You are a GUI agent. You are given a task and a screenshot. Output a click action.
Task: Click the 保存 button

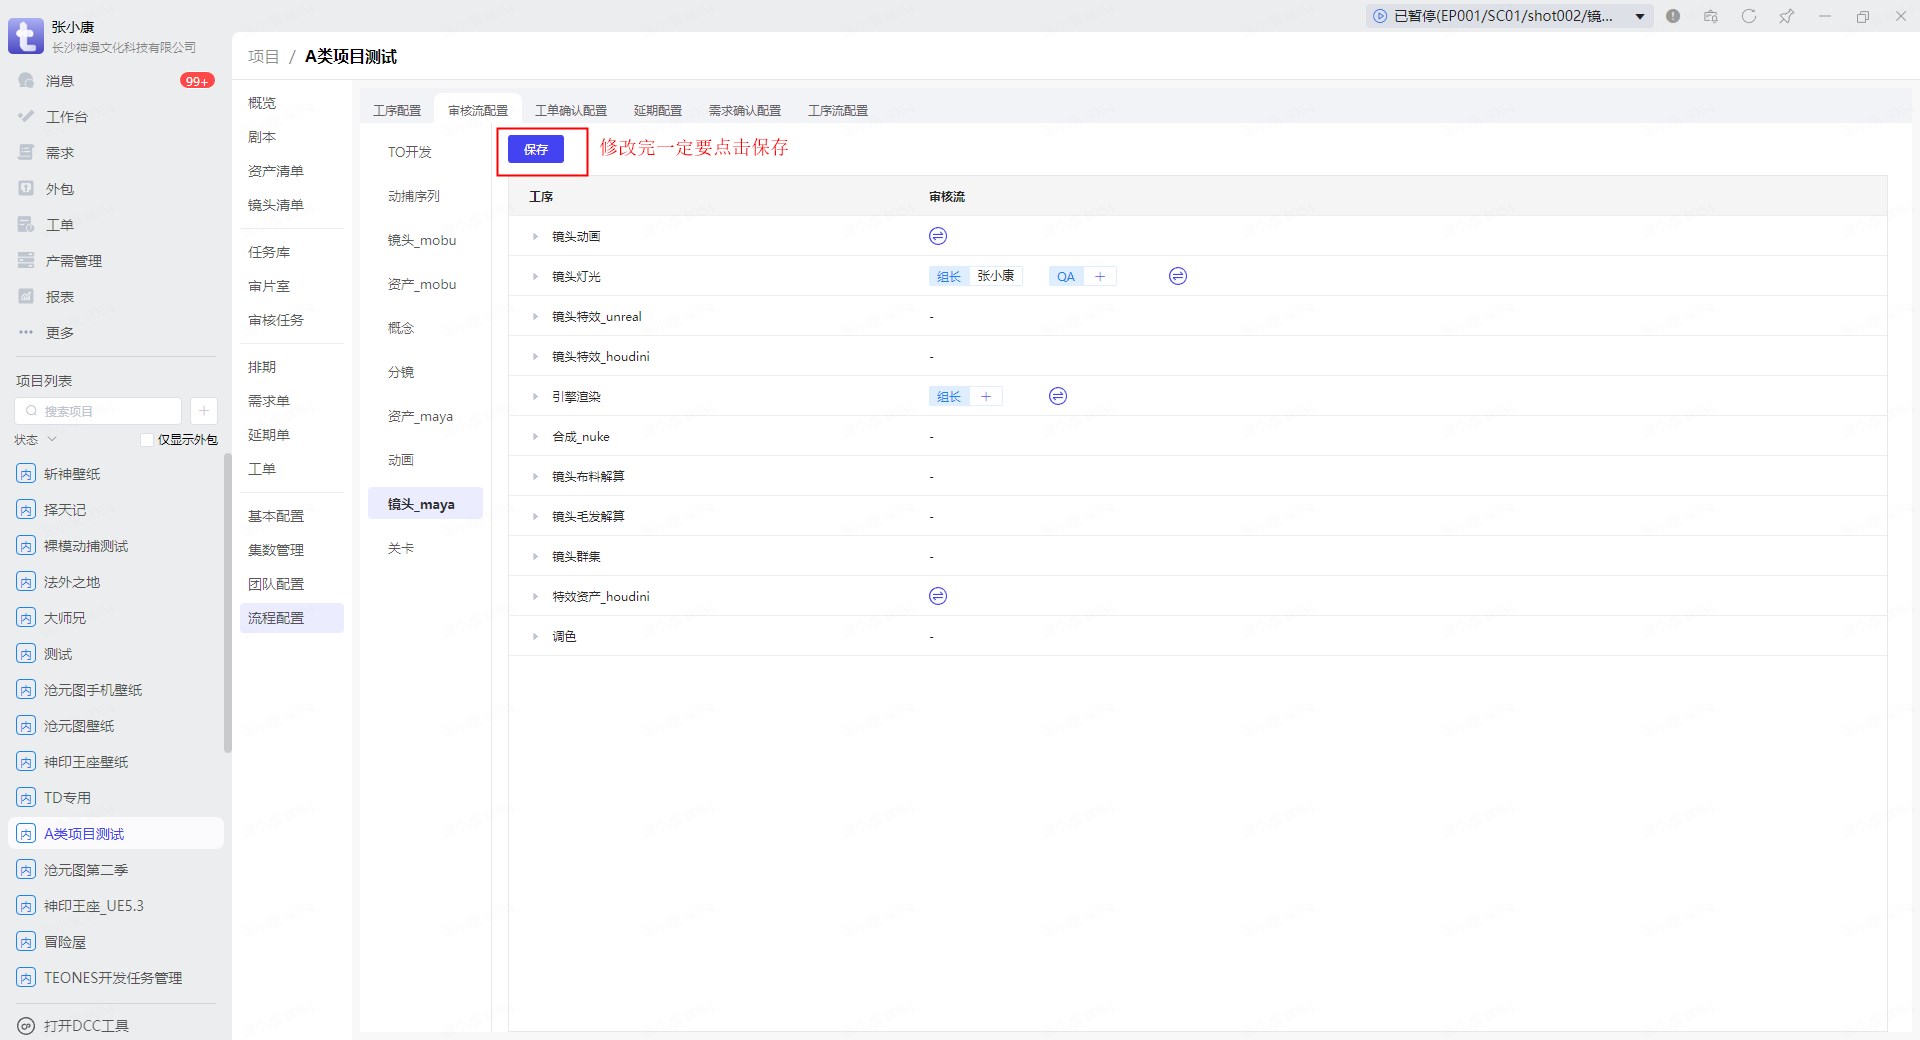(x=535, y=149)
